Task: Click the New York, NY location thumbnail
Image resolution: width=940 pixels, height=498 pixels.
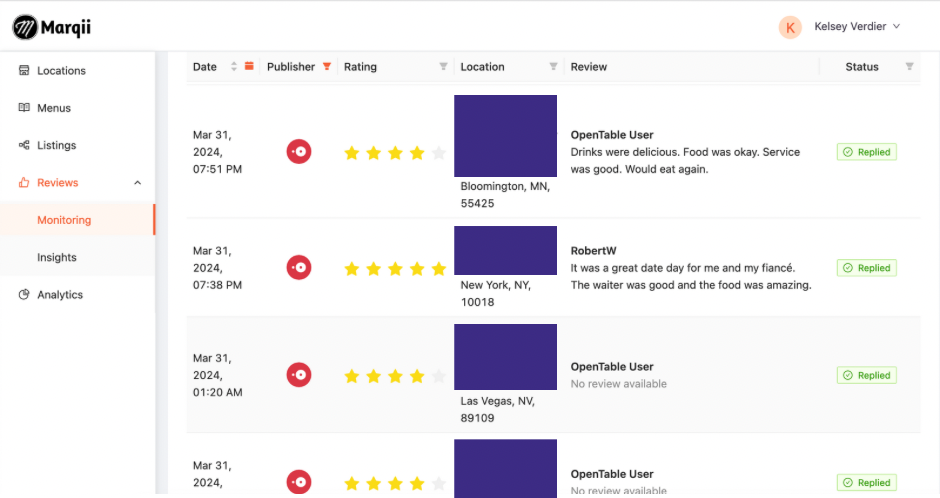Action: 505,250
